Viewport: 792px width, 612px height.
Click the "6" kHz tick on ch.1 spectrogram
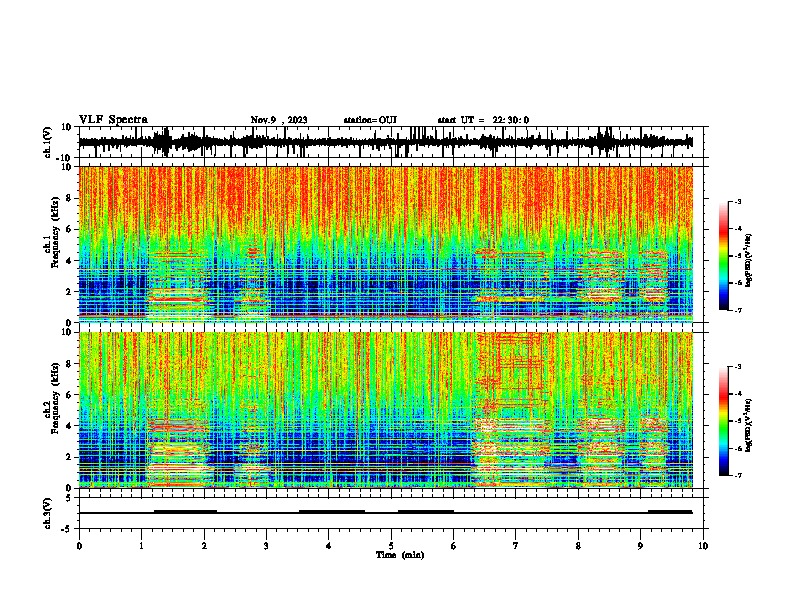(69, 230)
